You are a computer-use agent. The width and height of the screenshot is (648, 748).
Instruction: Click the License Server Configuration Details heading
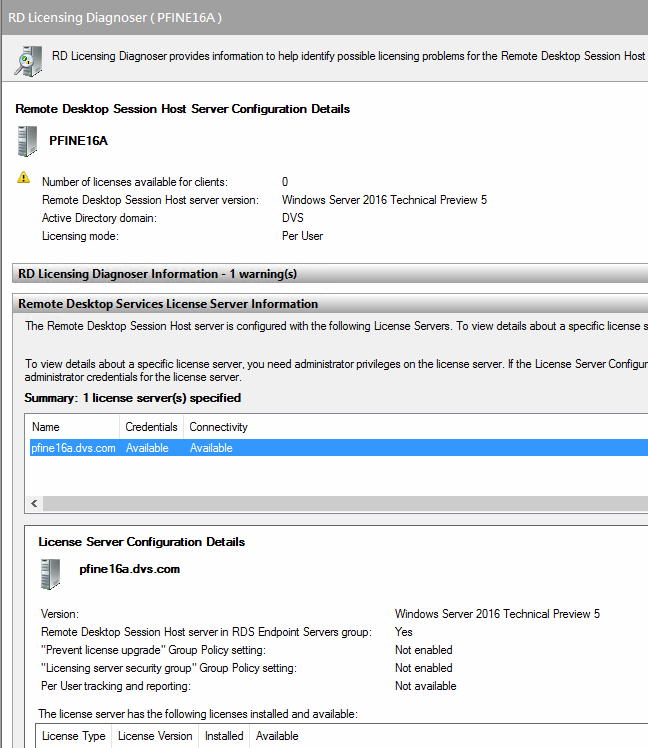tap(141, 542)
